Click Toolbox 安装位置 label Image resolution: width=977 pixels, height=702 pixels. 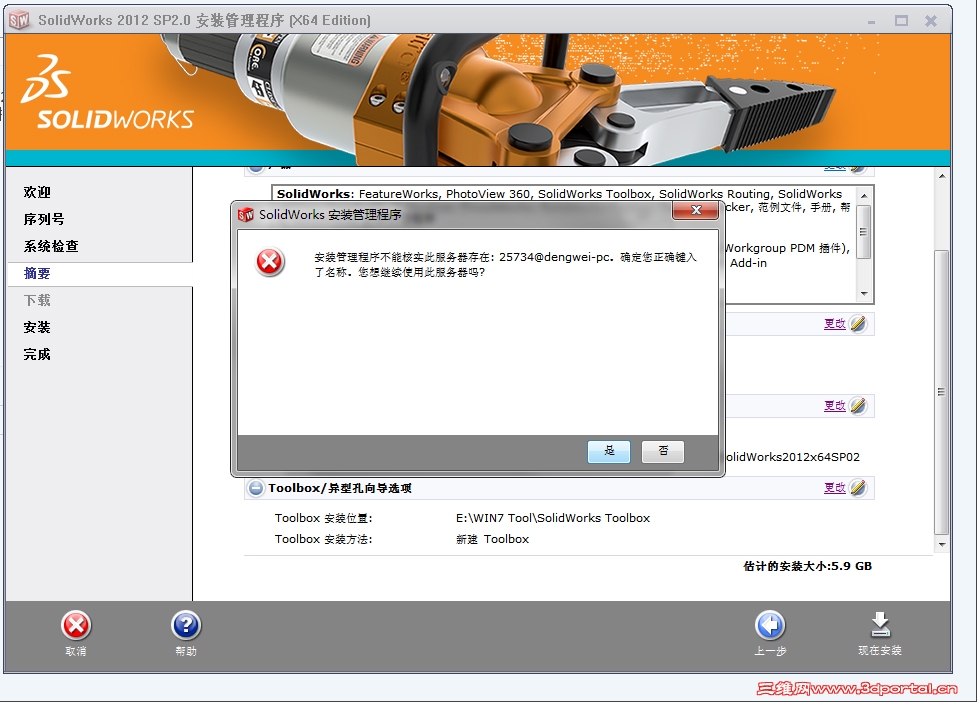[323, 518]
